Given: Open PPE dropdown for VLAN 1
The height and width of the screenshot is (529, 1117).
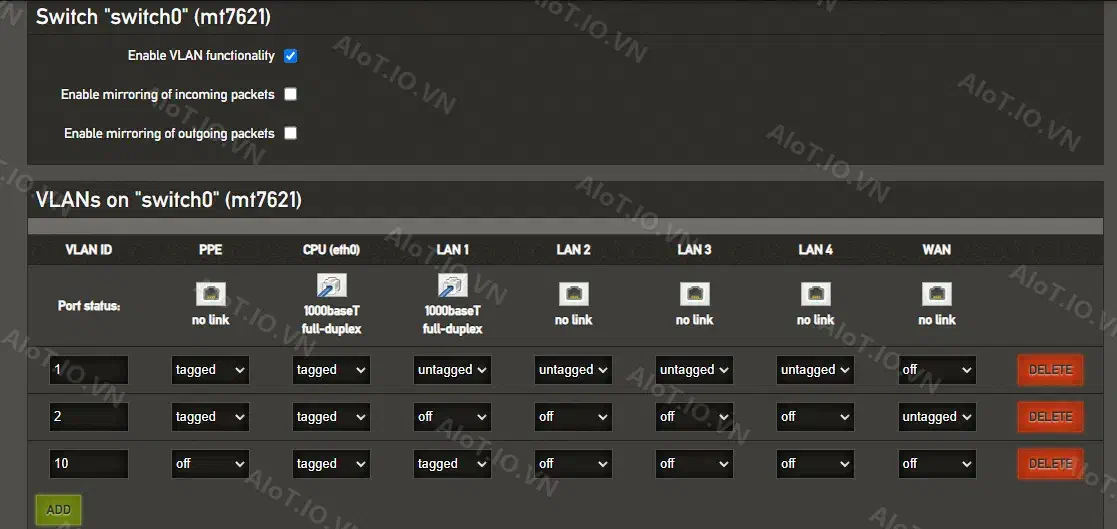Looking at the screenshot, I should (210, 370).
